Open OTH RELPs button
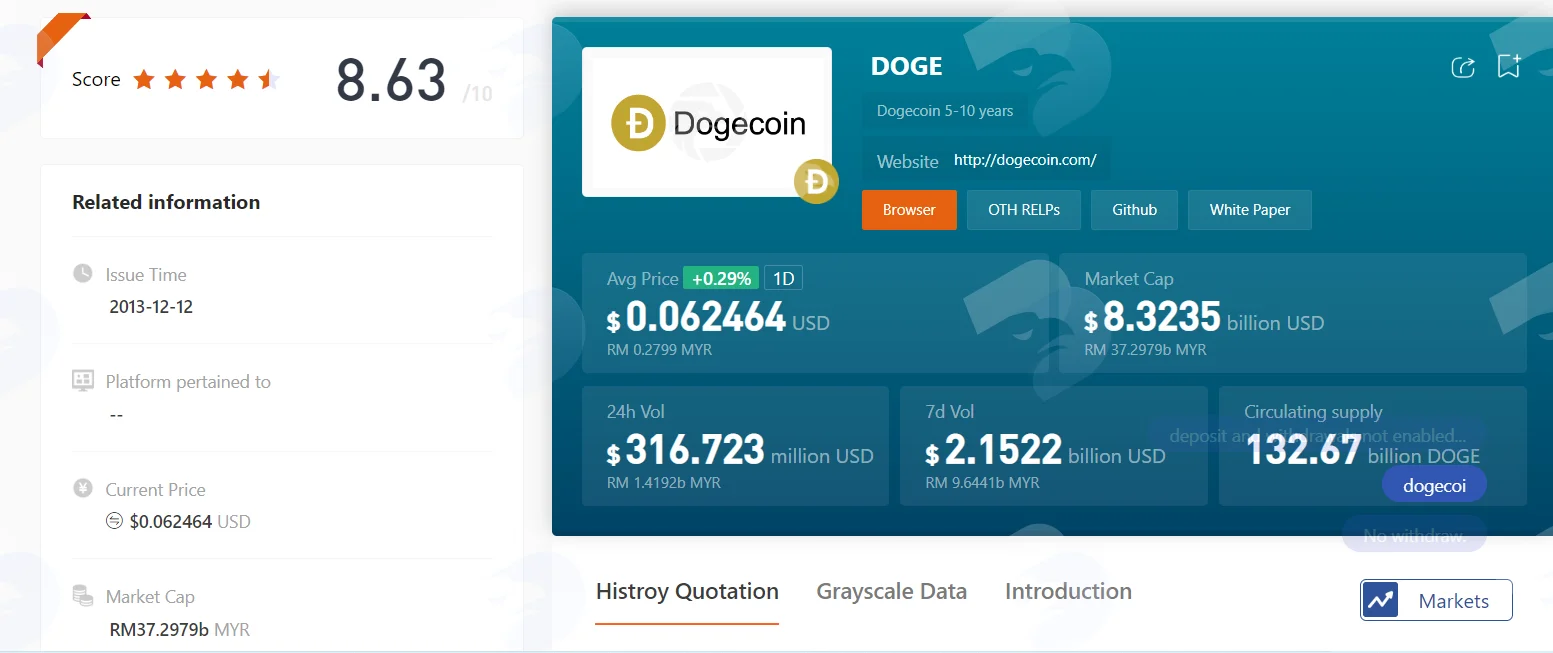This screenshot has height=653, width=1553. pos(1024,210)
